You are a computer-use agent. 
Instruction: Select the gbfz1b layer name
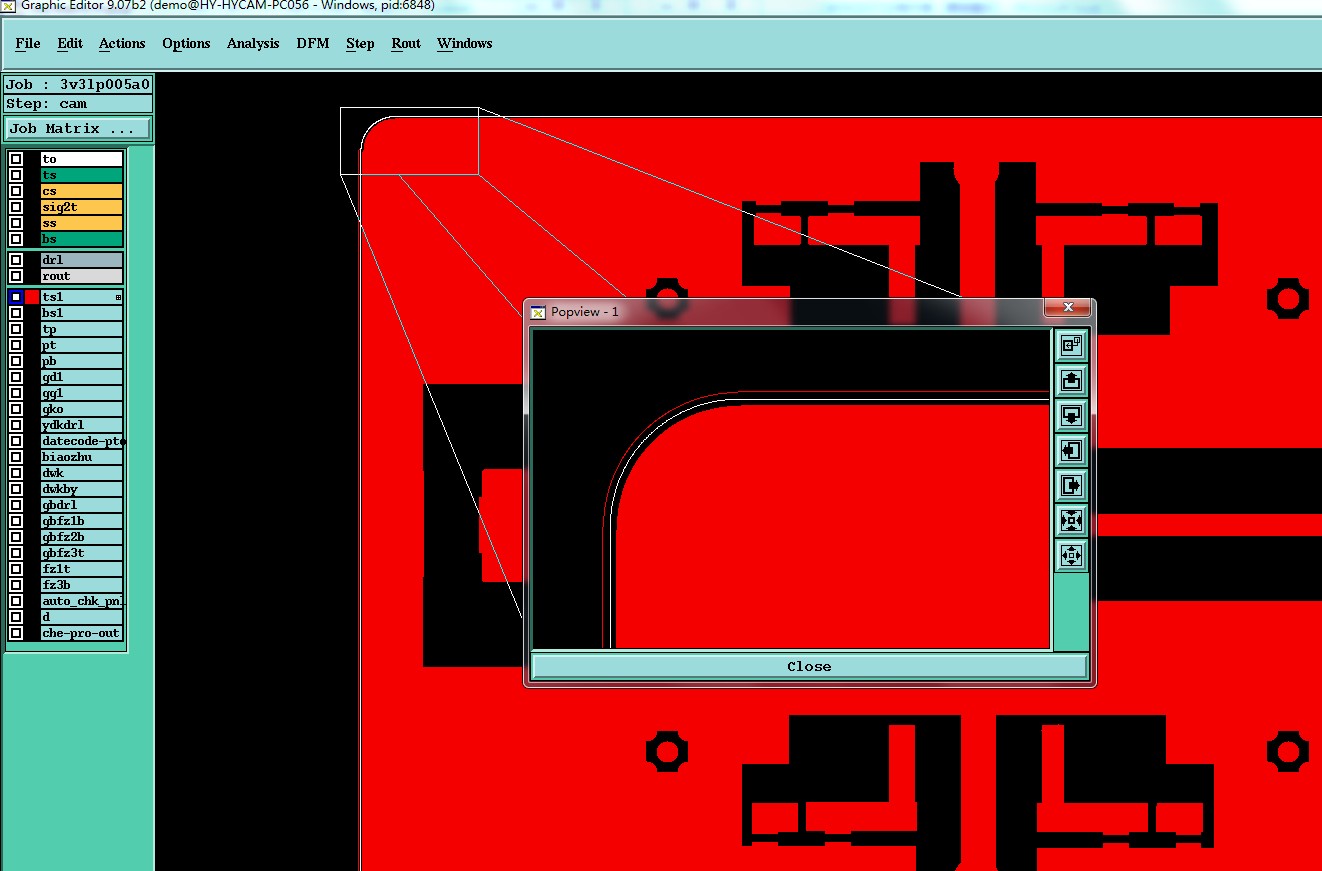(82, 521)
